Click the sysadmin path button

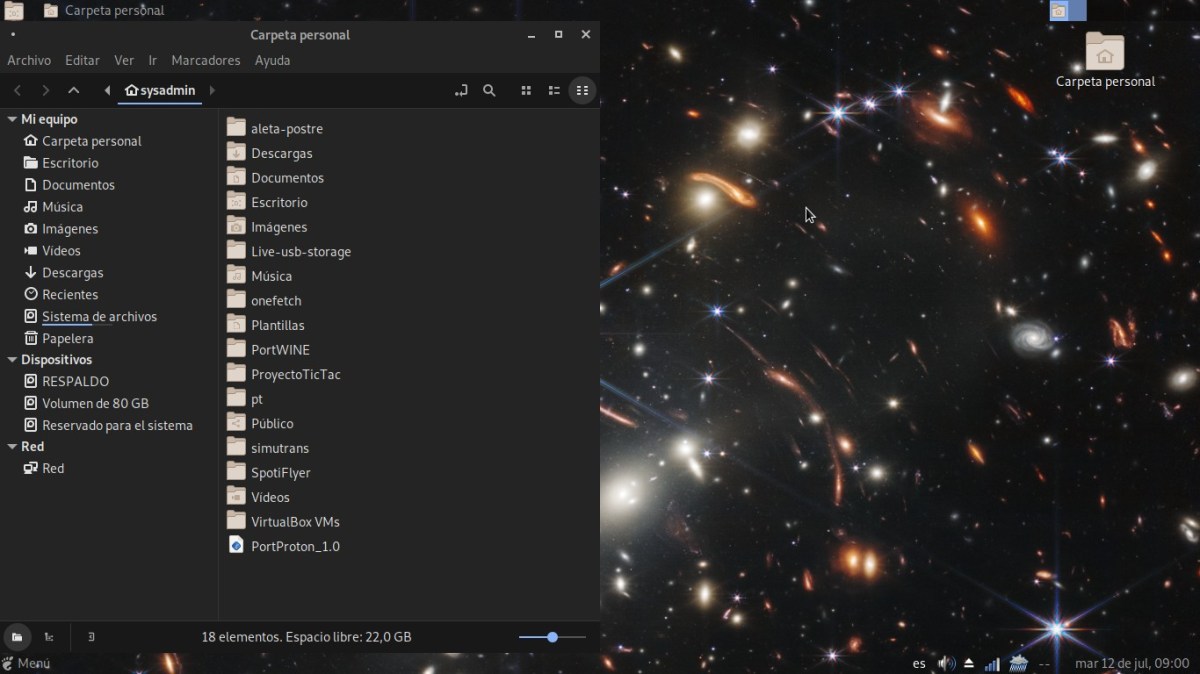click(x=160, y=90)
